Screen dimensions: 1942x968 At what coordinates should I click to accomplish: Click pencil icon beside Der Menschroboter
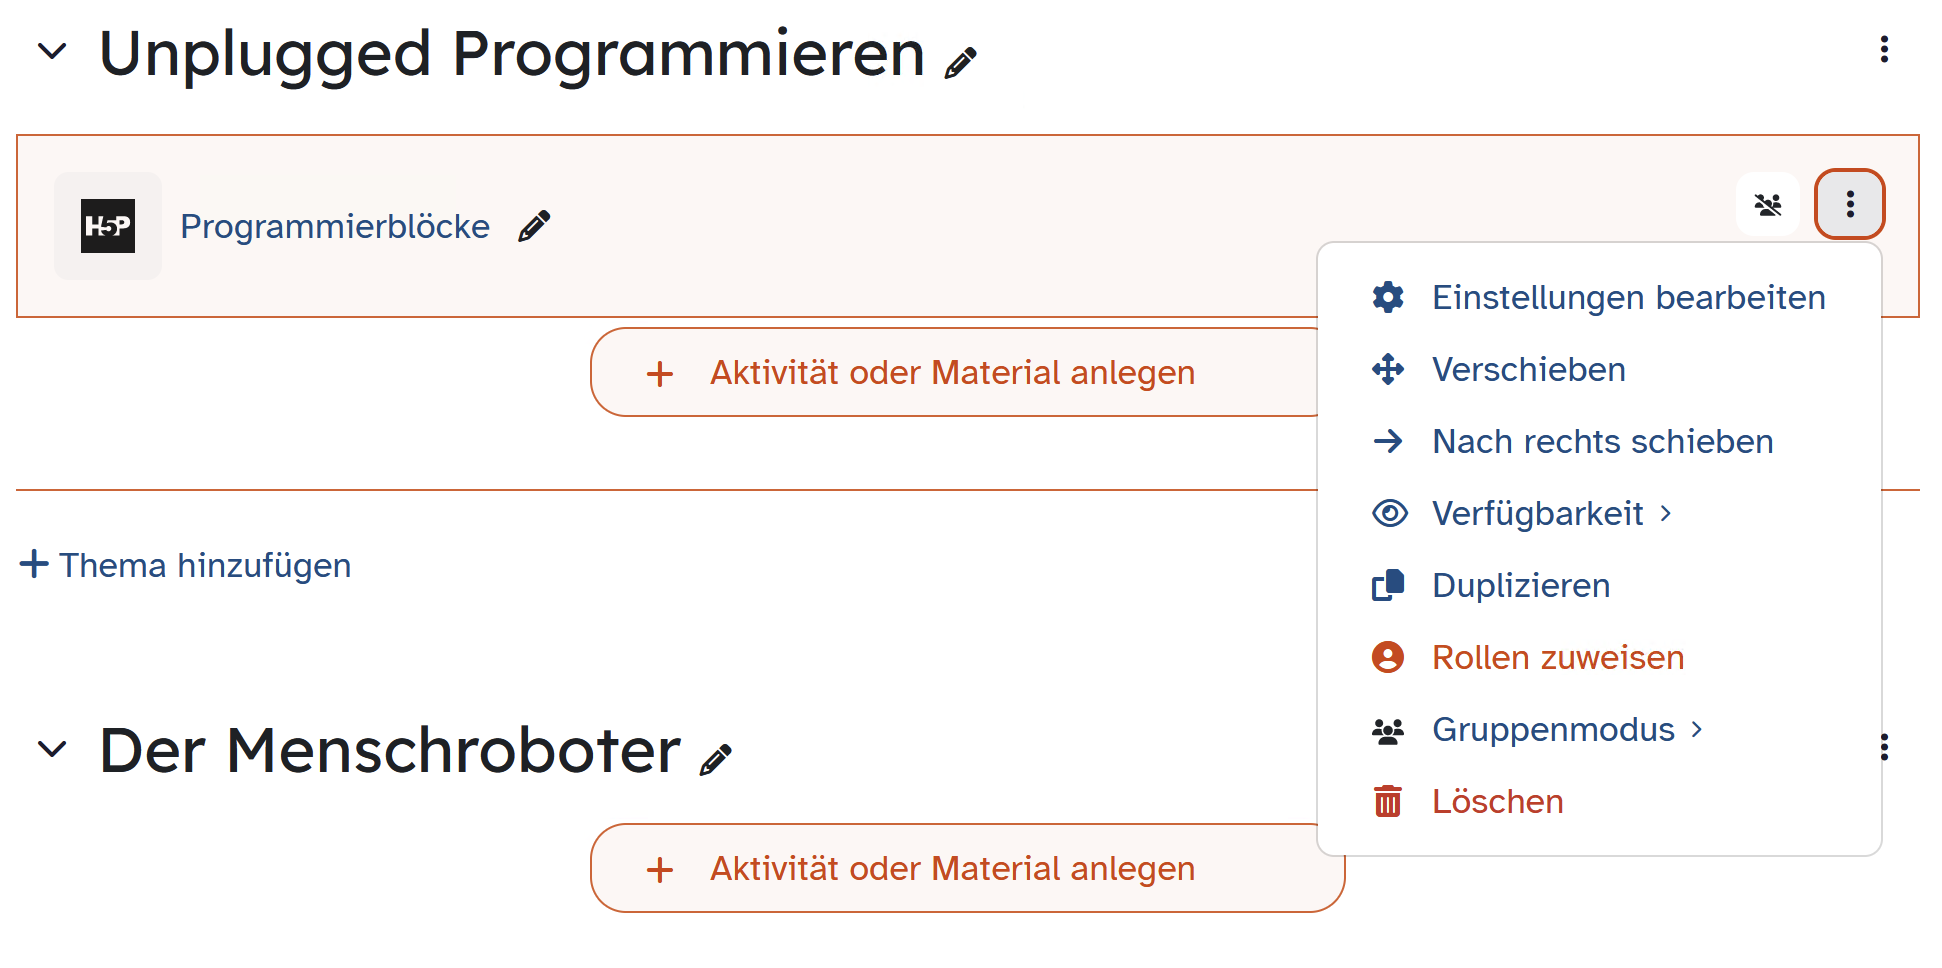click(715, 760)
